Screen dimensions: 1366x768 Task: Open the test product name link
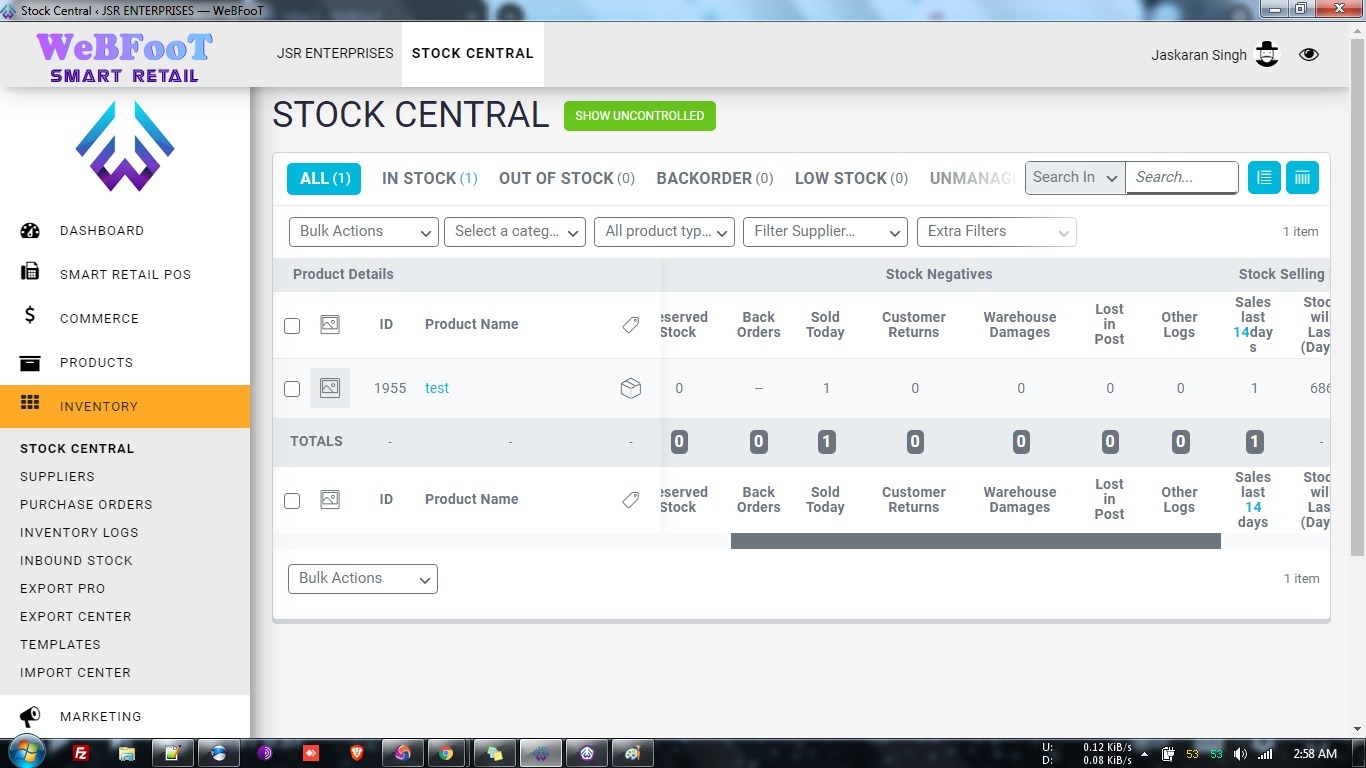(x=437, y=388)
